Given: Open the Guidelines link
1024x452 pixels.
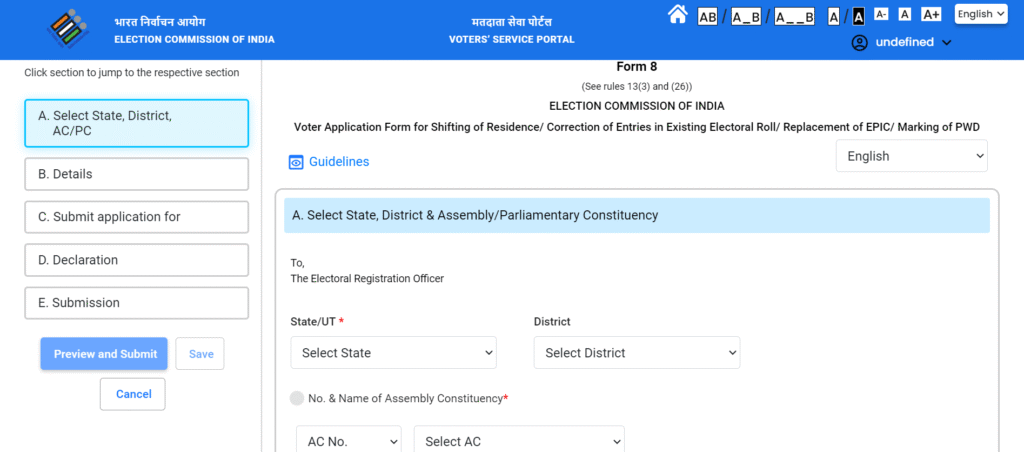Looking at the screenshot, I should tap(338, 162).
